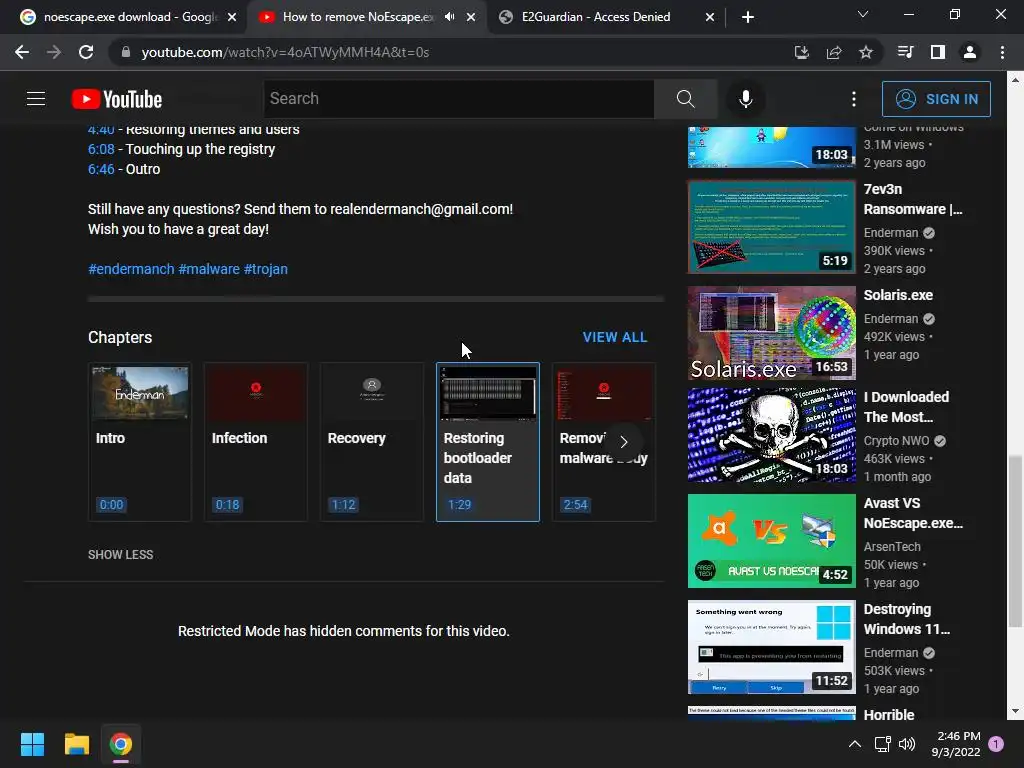The image size is (1024, 768).
Task: Open Chrome customize three-dot menu
Action: click(1002, 52)
